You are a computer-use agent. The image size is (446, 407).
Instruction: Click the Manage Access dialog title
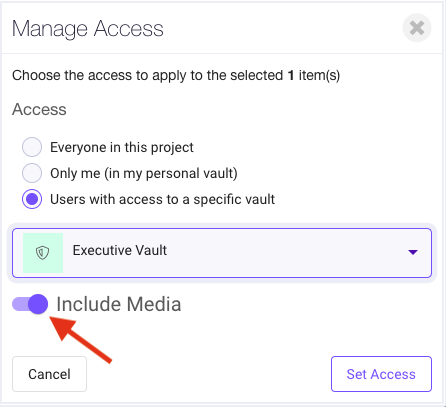click(x=88, y=29)
